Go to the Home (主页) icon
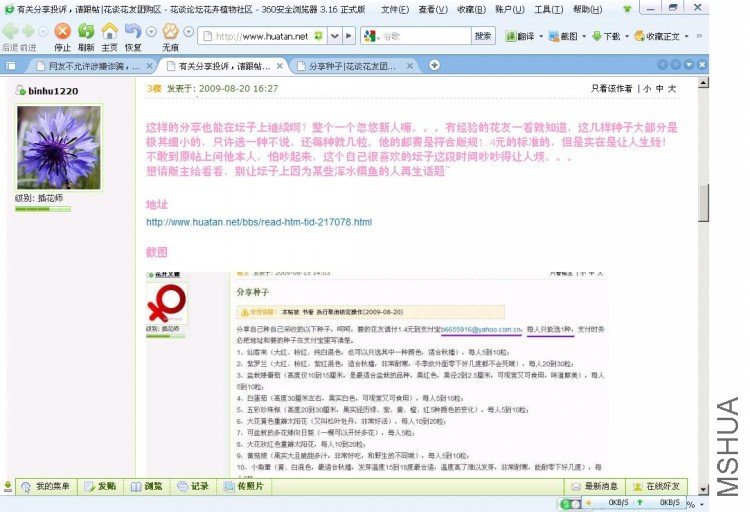750x512 pixels. (110, 32)
